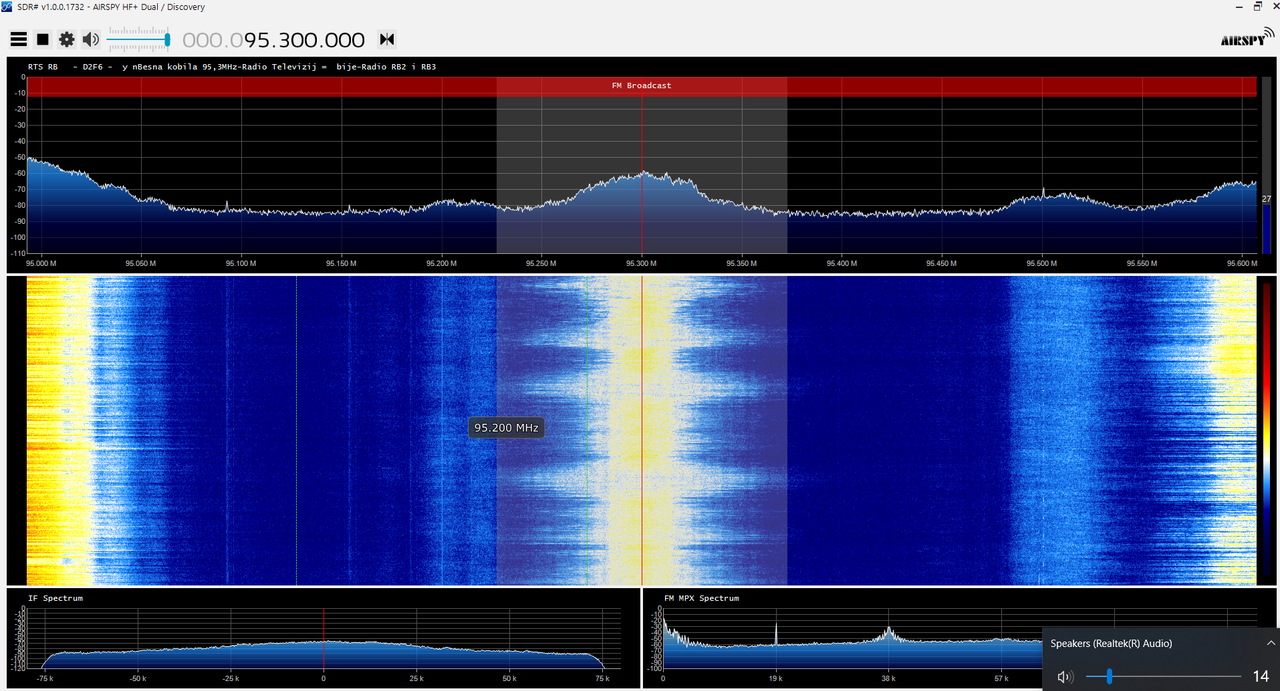Image resolution: width=1280 pixels, height=691 pixels.
Task: Click the IF Spectrum panel title
Action: (x=55, y=598)
